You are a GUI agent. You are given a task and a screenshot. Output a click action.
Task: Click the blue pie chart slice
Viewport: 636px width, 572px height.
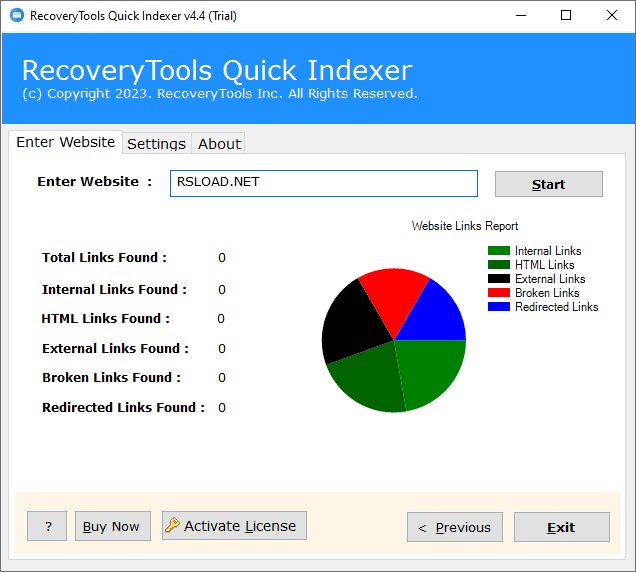click(x=434, y=316)
